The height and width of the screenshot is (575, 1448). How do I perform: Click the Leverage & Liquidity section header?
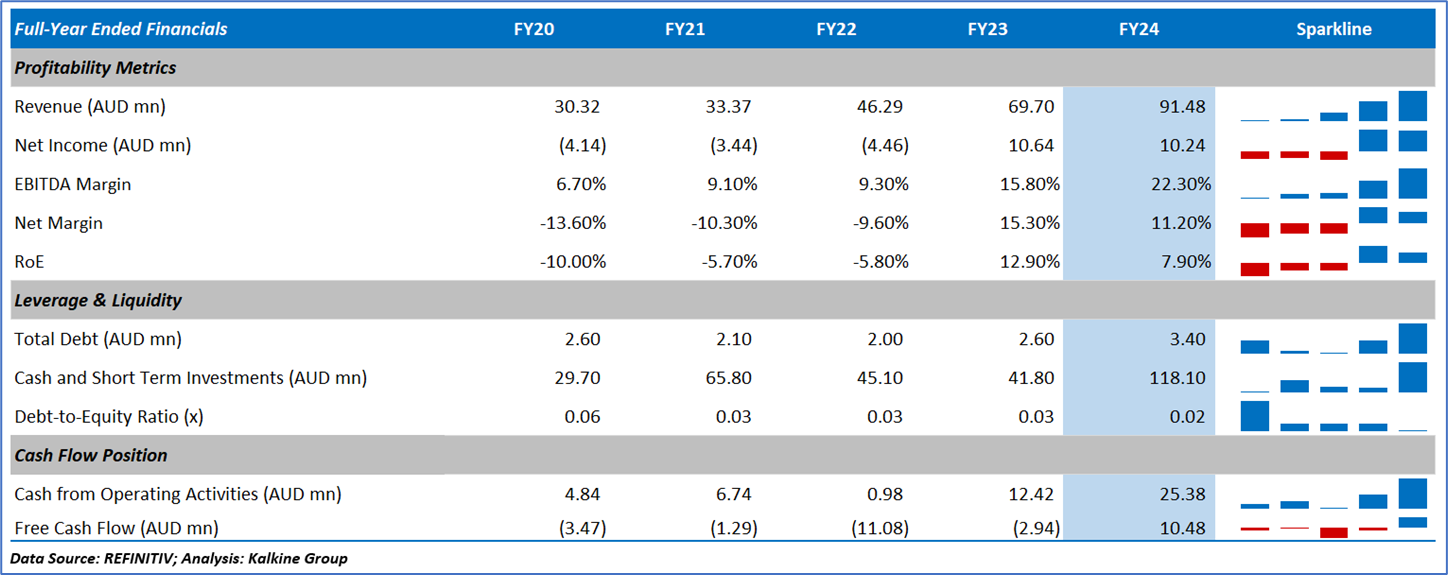click(98, 300)
